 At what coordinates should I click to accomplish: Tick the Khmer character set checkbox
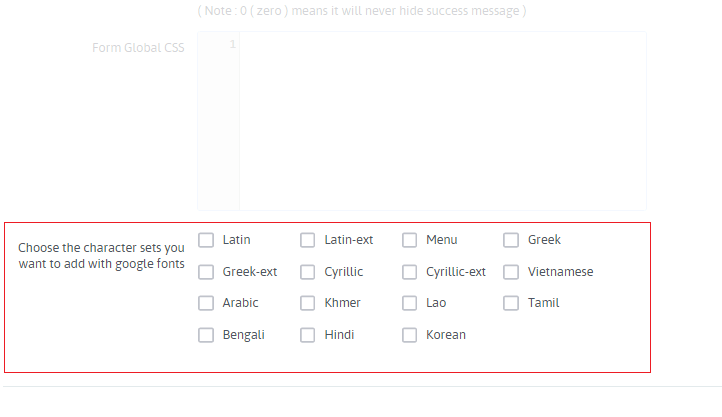tap(308, 303)
